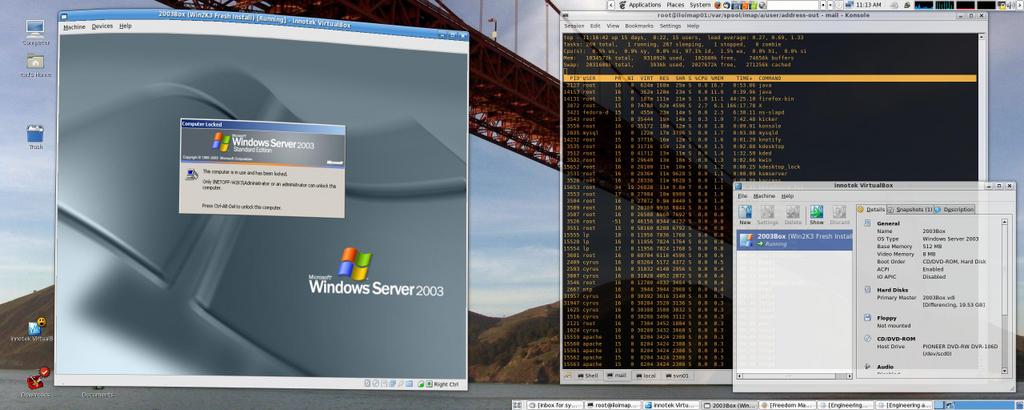Open the Places menu in top panel
The height and width of the screenshot is (410, 1024).
click(x=675, y=5)
